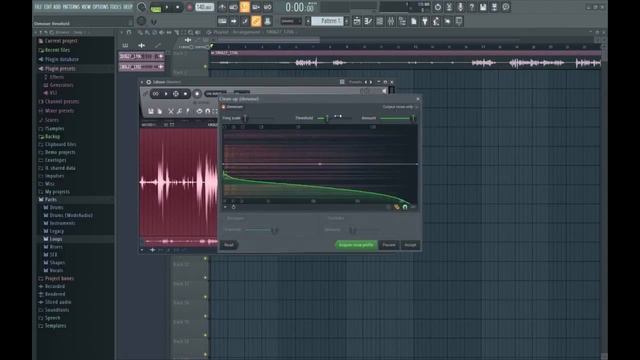Toggle Edison's loop button

pyautogui.click(x=156, y=94)
